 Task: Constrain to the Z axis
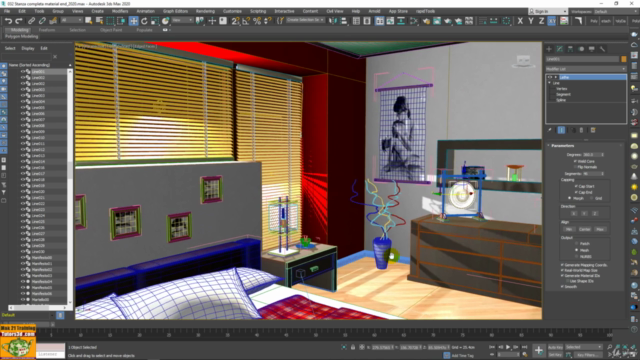tap(541, 21)
